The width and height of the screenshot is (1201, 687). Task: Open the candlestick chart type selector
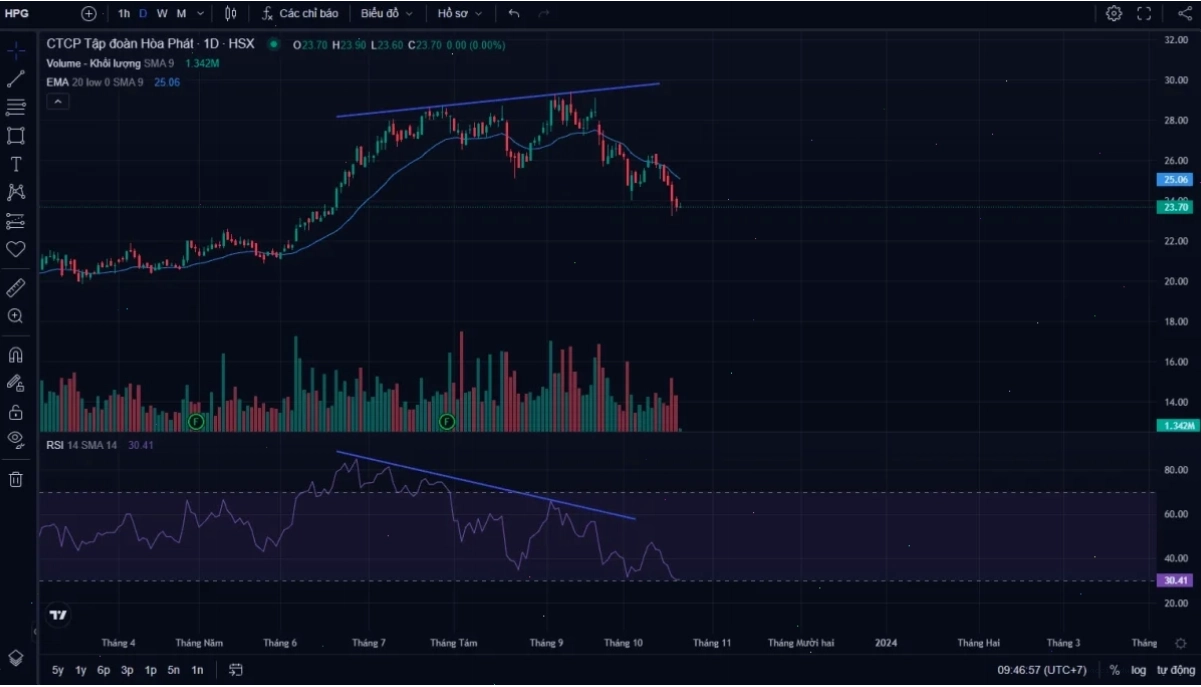coord(231,14)
